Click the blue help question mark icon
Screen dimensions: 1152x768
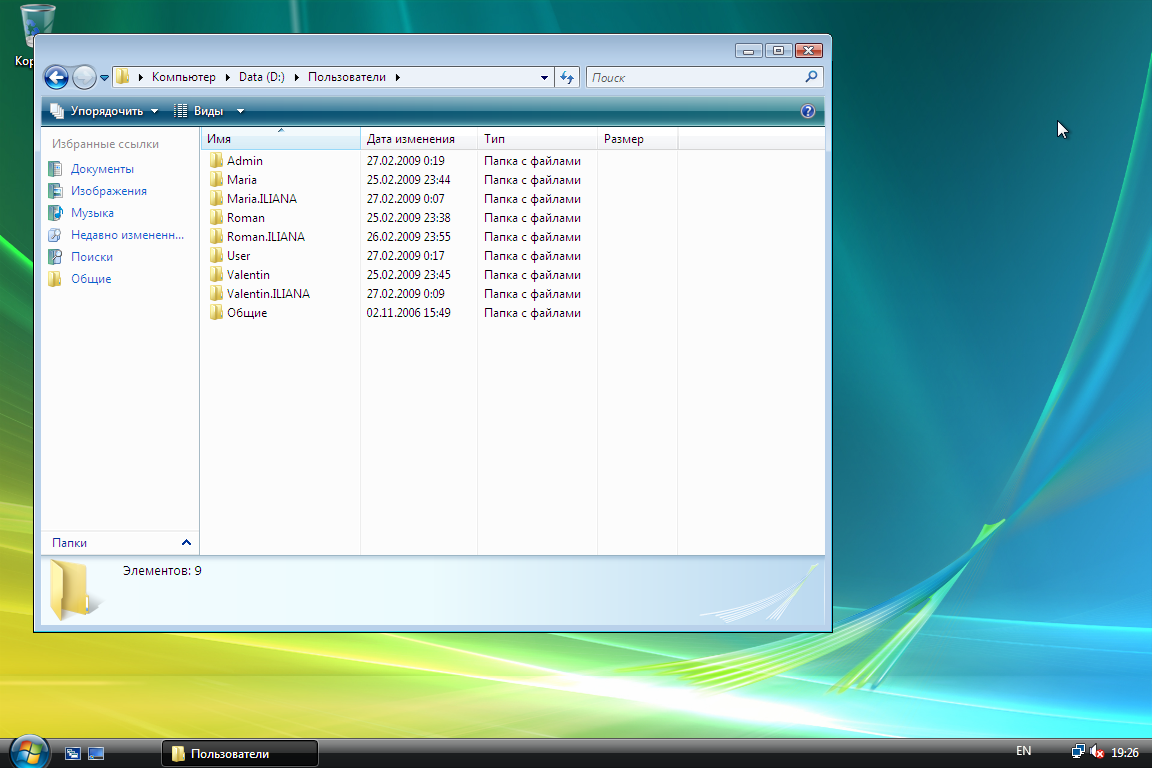click(808, 111)
